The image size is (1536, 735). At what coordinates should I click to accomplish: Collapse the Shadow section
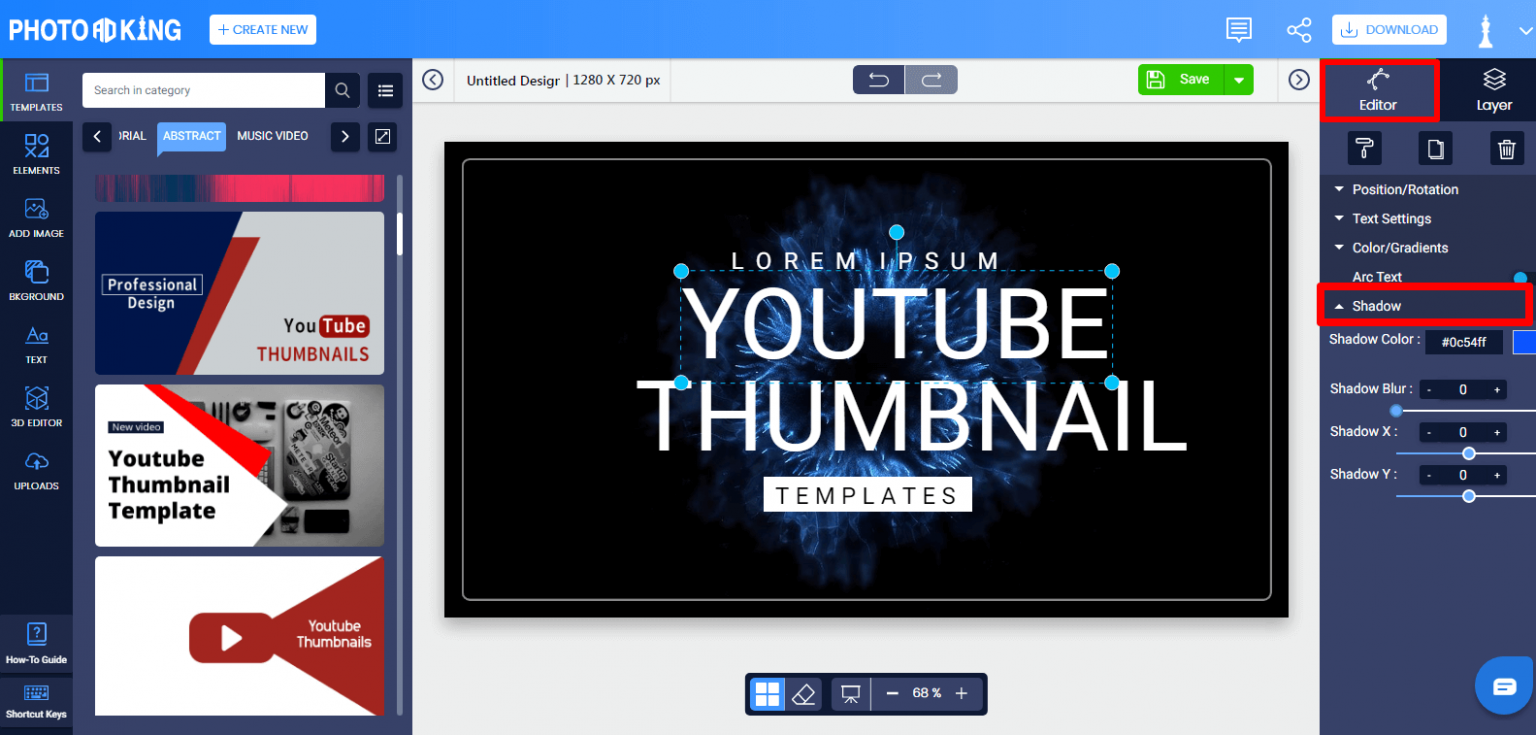[1376, 305]
